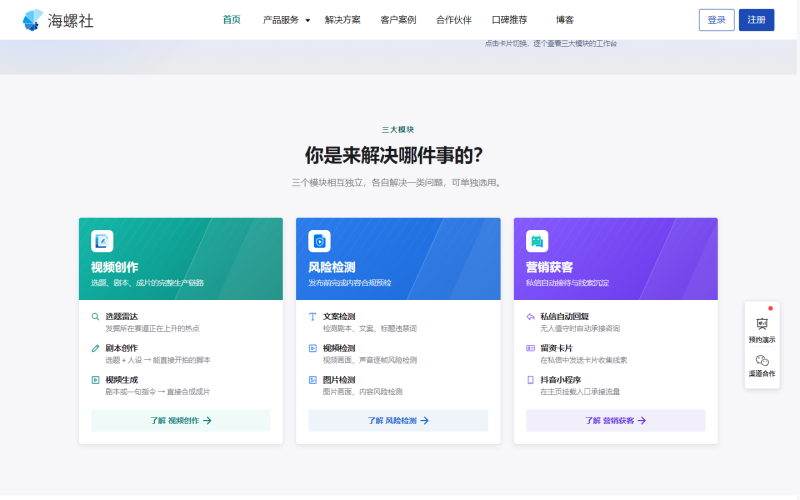Viewport: 800px width, 500px height.
Task: Click the 文案检测 text icon
Action: (313, 316)
